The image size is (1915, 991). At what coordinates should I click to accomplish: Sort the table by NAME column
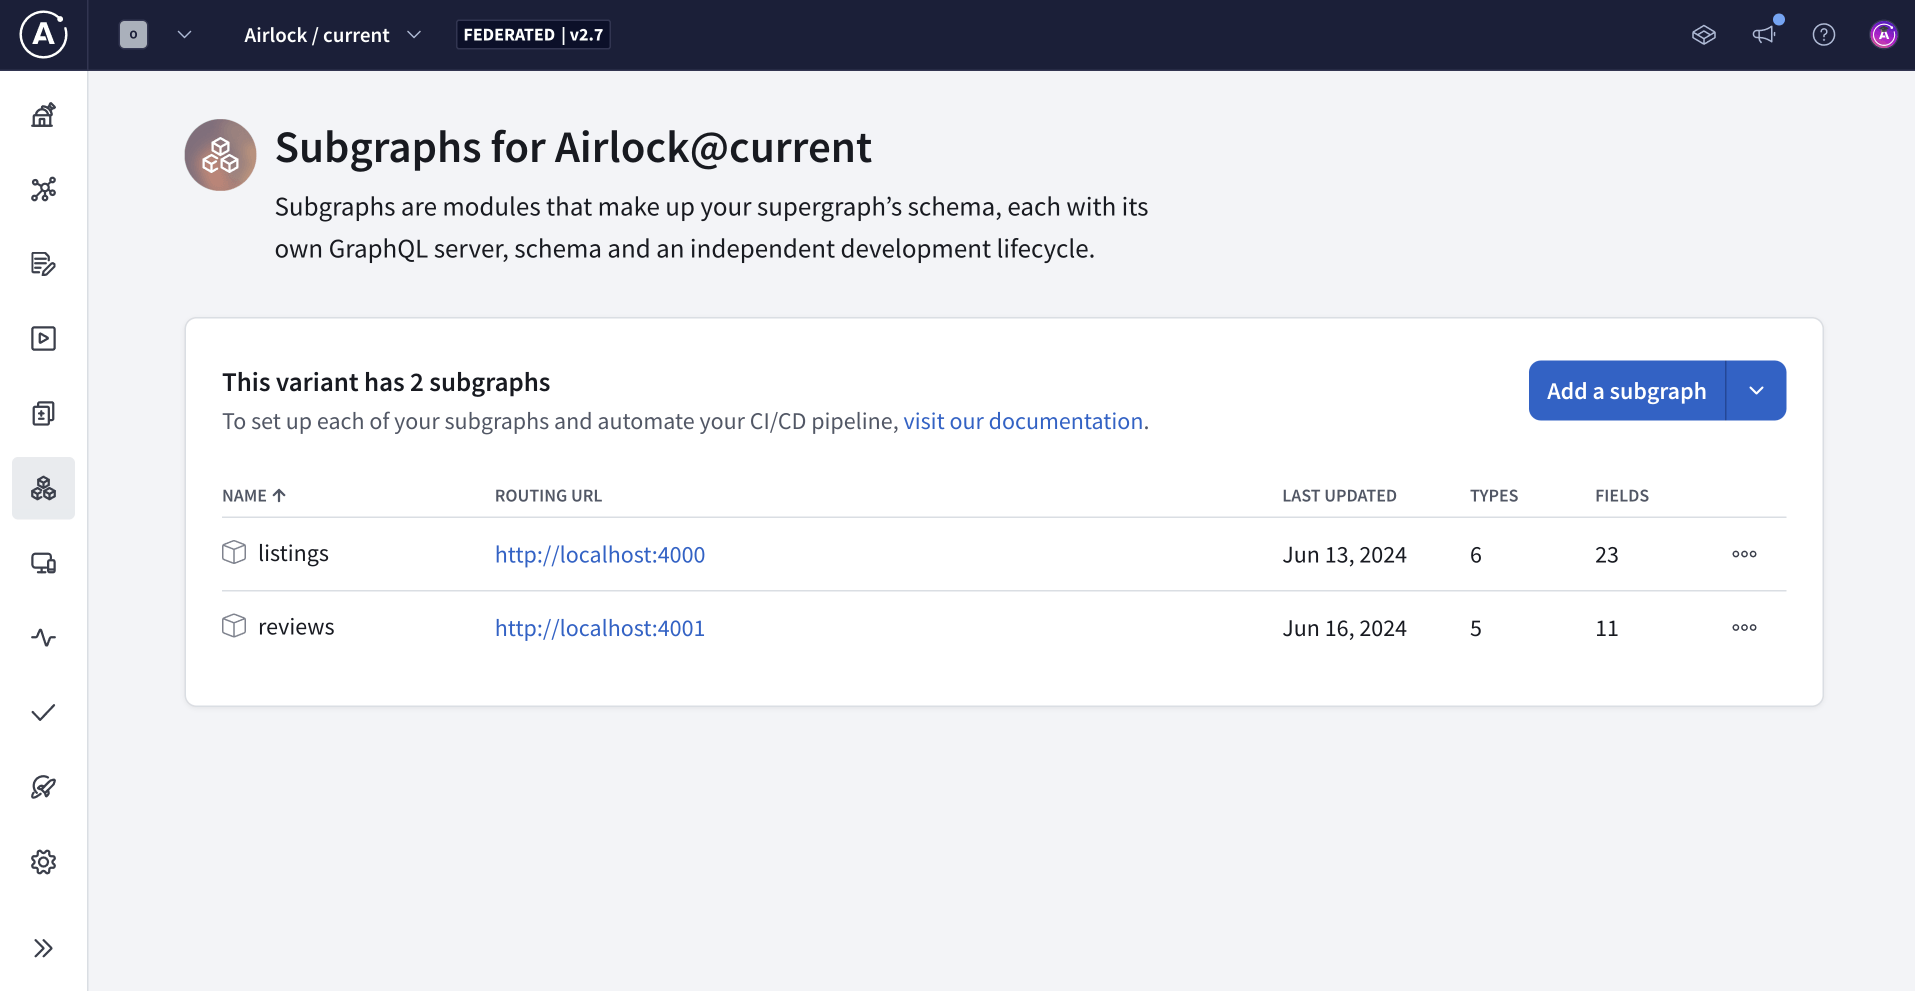click(252, 495)
